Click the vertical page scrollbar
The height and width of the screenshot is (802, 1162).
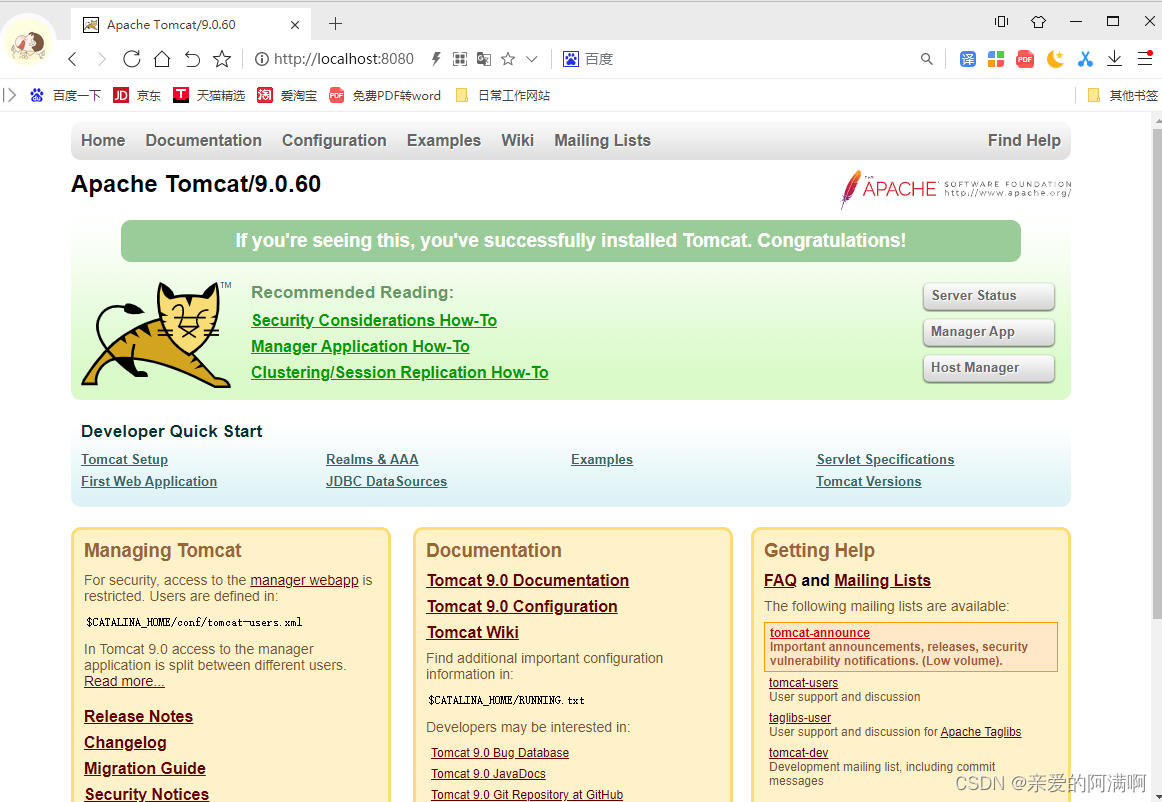pos(1157,374)
